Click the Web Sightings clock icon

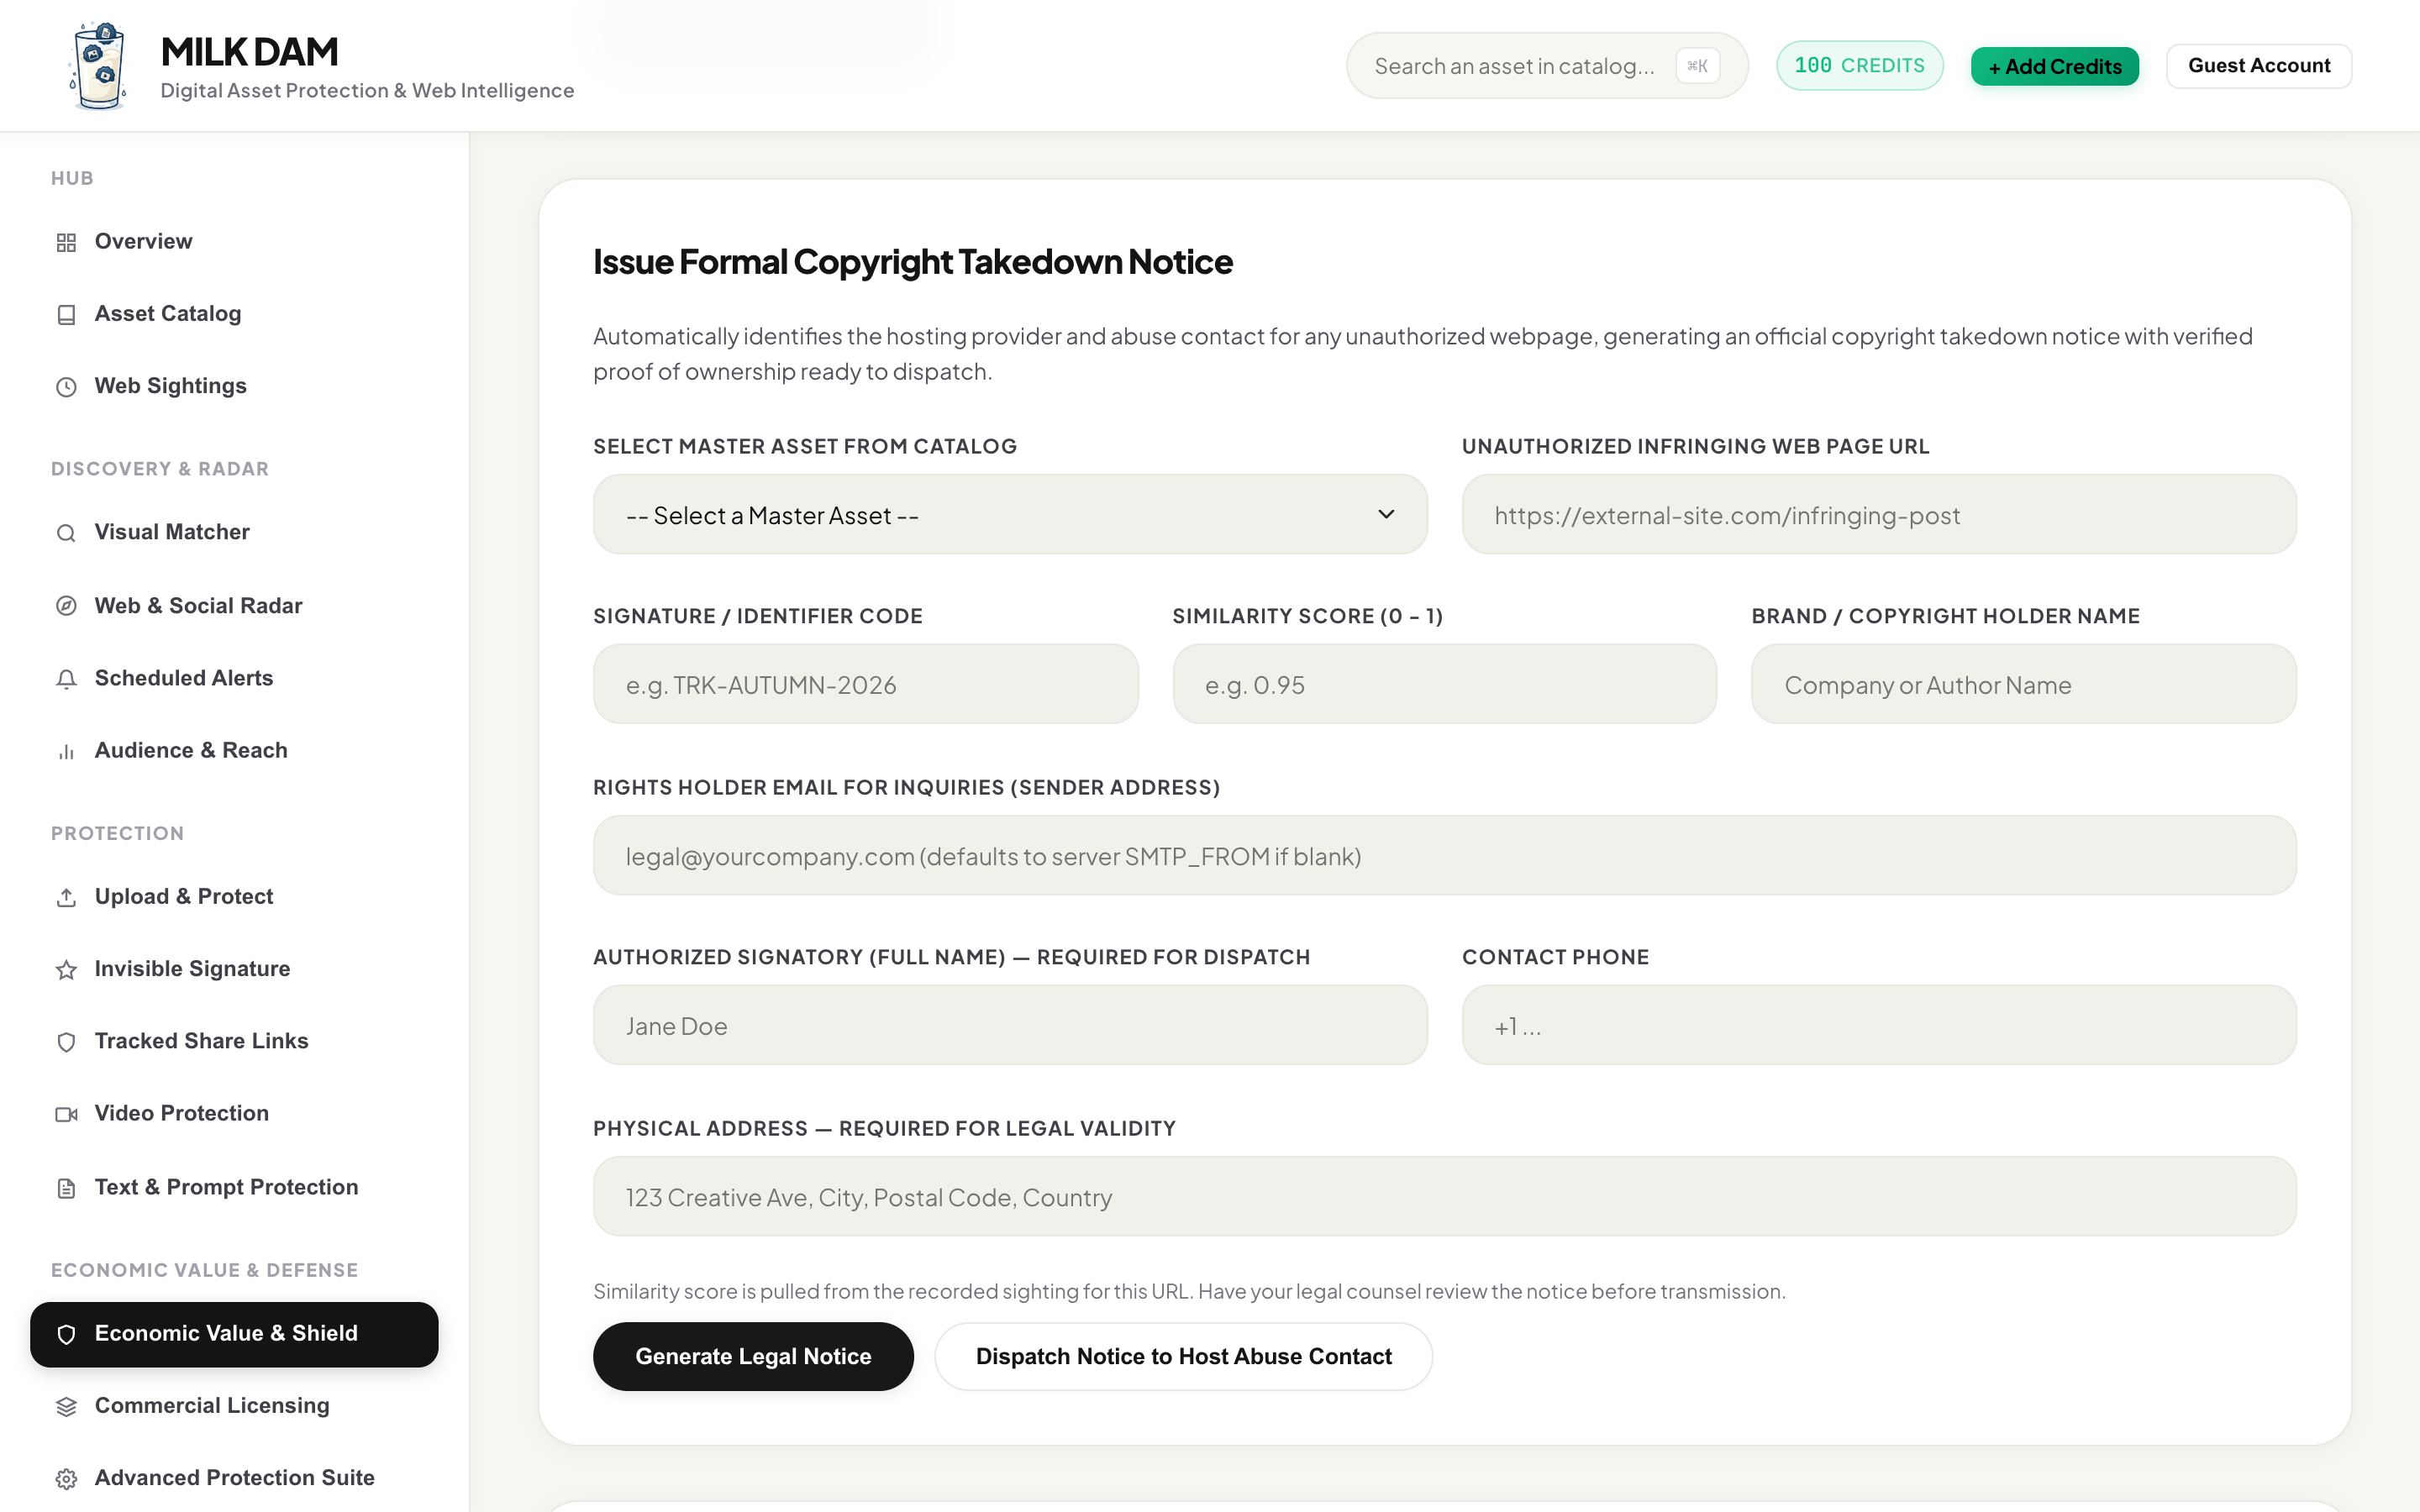pyautogui.click(x=66, y=387)
